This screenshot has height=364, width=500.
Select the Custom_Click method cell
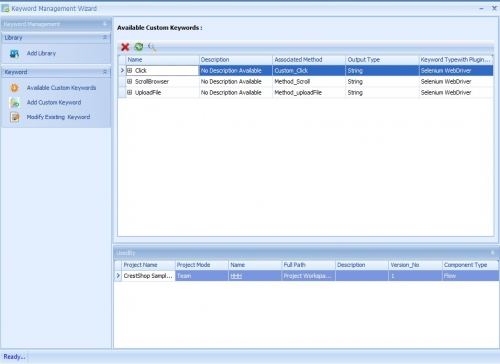[x=309, y=70]
